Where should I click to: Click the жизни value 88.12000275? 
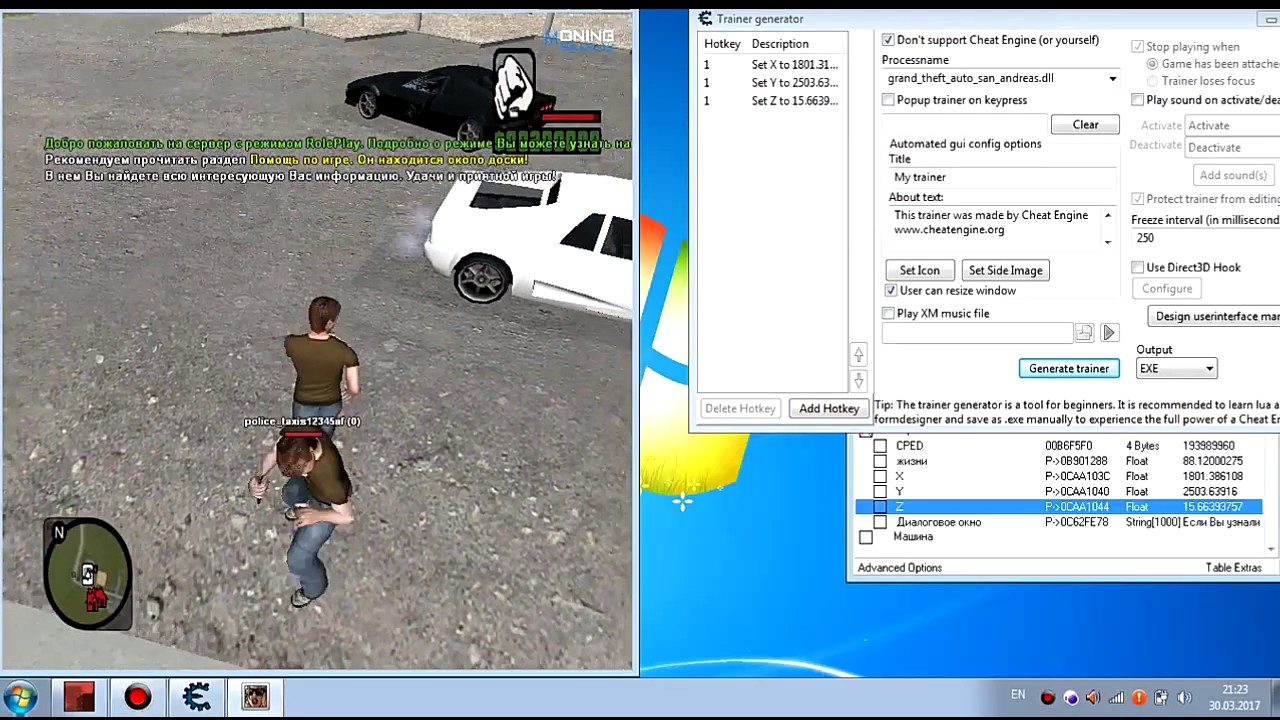point(1212,461)
